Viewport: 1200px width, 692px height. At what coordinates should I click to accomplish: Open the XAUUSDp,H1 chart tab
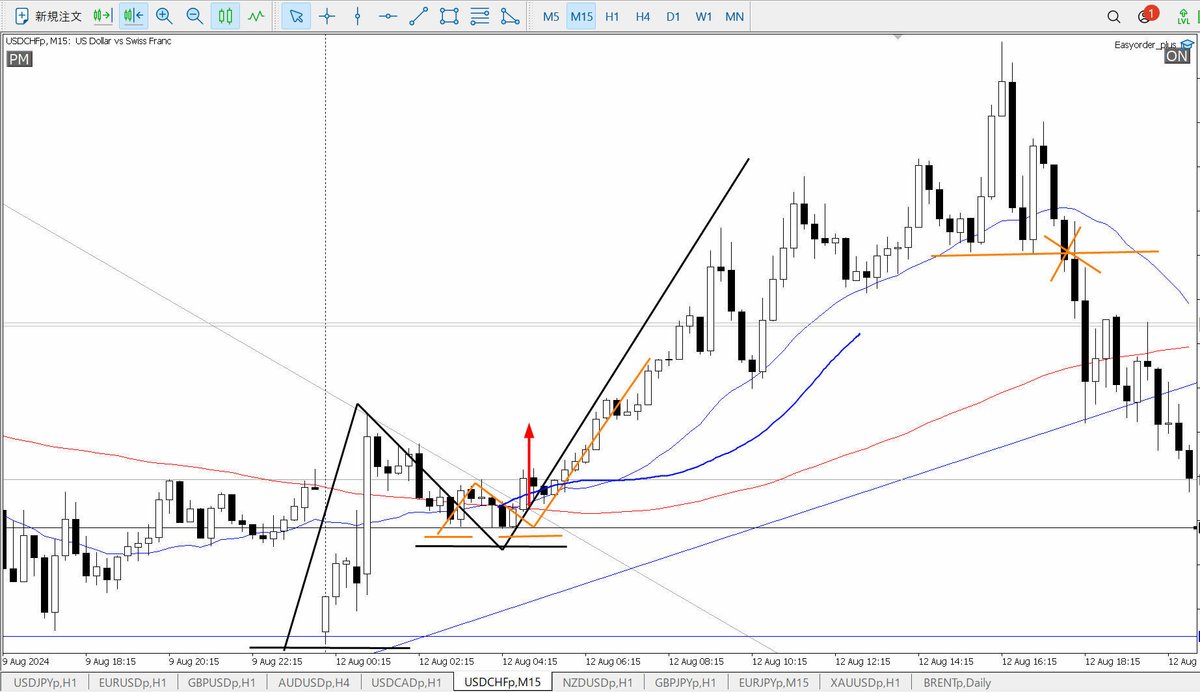coord(865,682)
